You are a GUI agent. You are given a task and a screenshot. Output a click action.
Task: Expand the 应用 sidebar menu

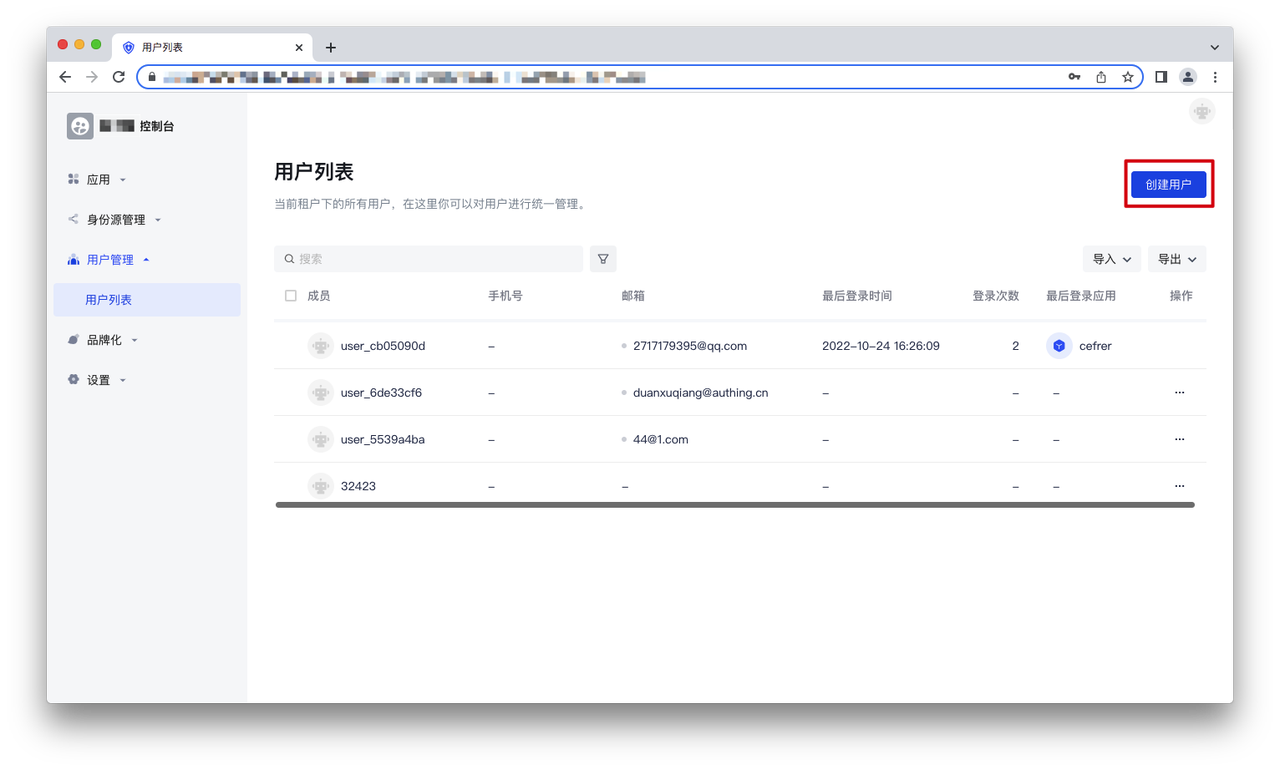pyautogui.click(x=98, y=180)
